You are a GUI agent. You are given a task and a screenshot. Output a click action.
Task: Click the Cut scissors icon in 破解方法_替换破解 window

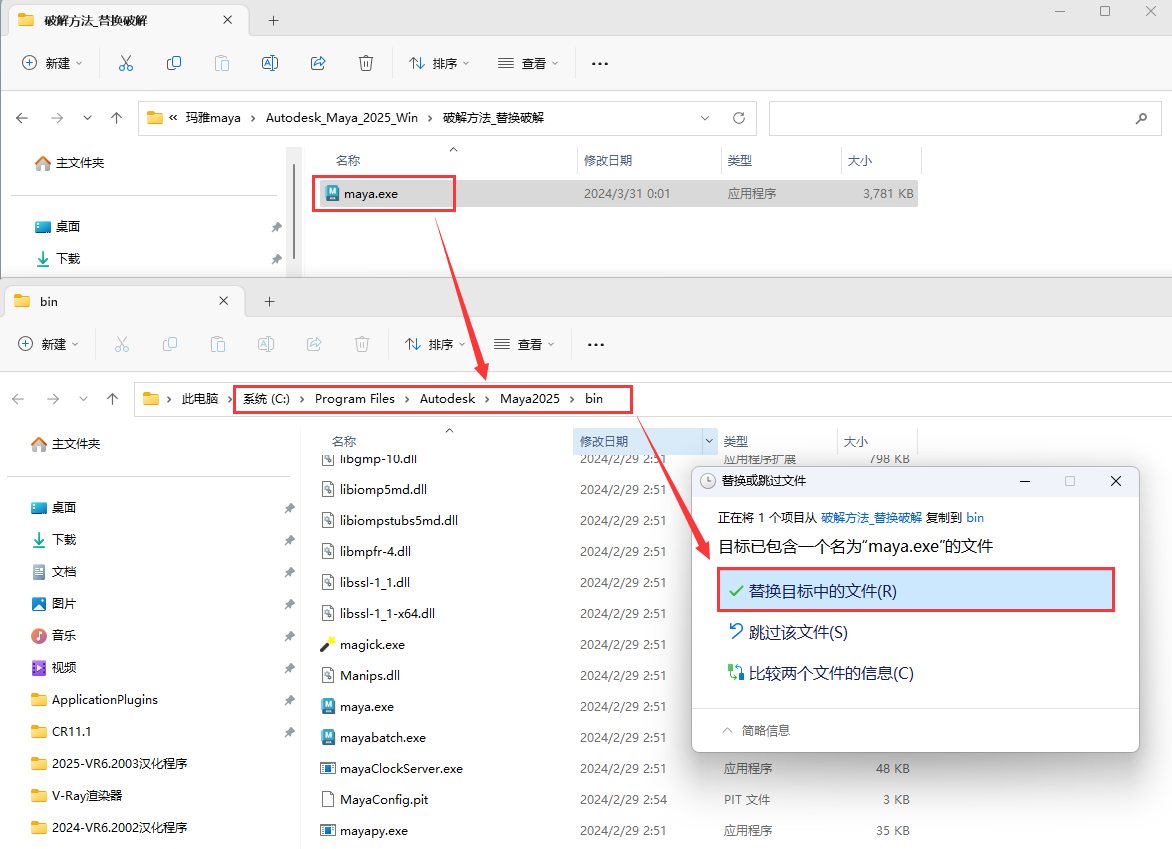click(x=126, y=64)
